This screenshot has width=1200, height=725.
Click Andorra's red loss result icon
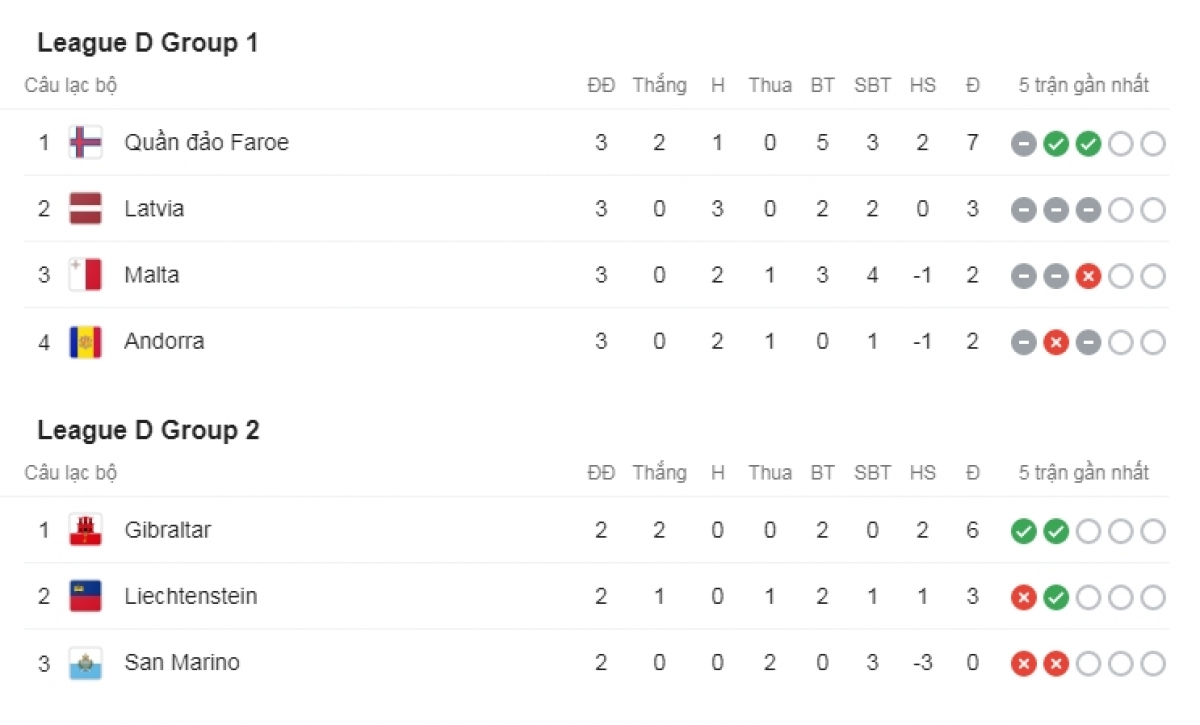[1056, 343]
